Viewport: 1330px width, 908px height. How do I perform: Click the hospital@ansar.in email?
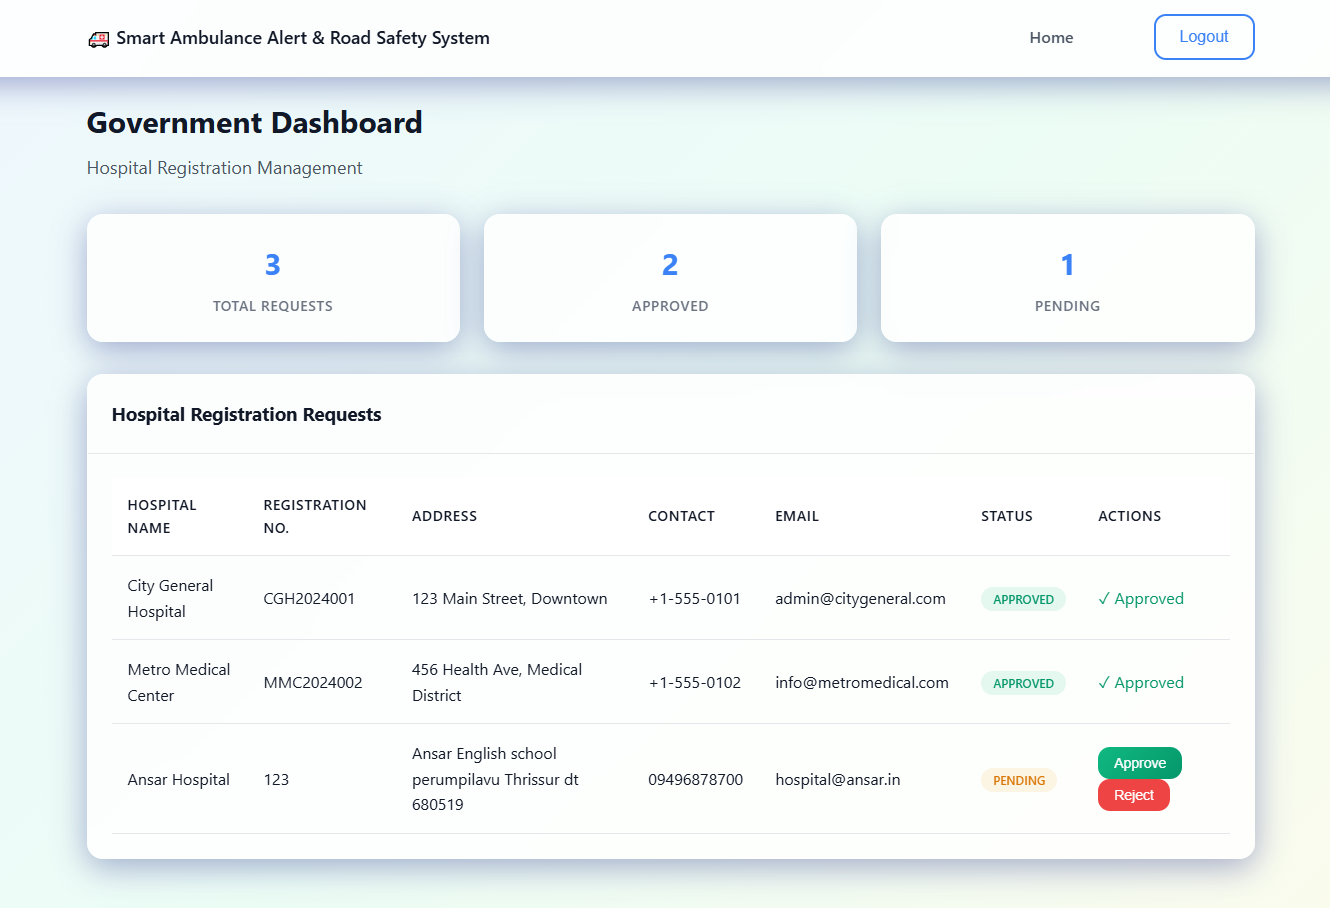[x=837, y=780]
